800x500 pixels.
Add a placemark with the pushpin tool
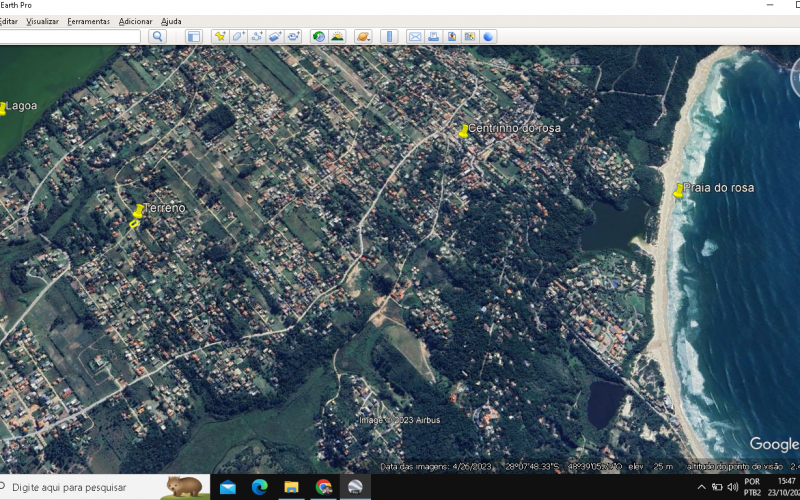tap(220, 36)
